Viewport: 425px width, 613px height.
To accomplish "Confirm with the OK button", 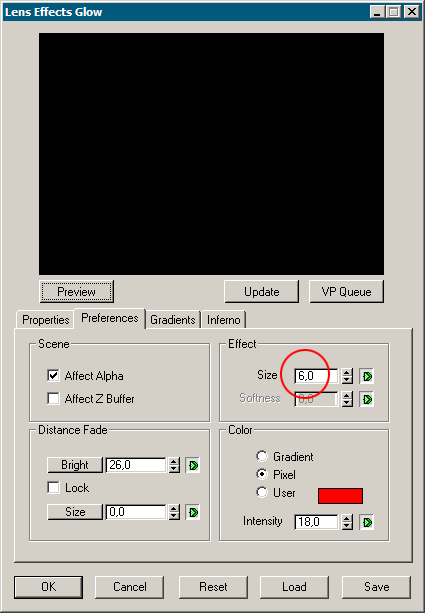I will [x=48, y=587].
